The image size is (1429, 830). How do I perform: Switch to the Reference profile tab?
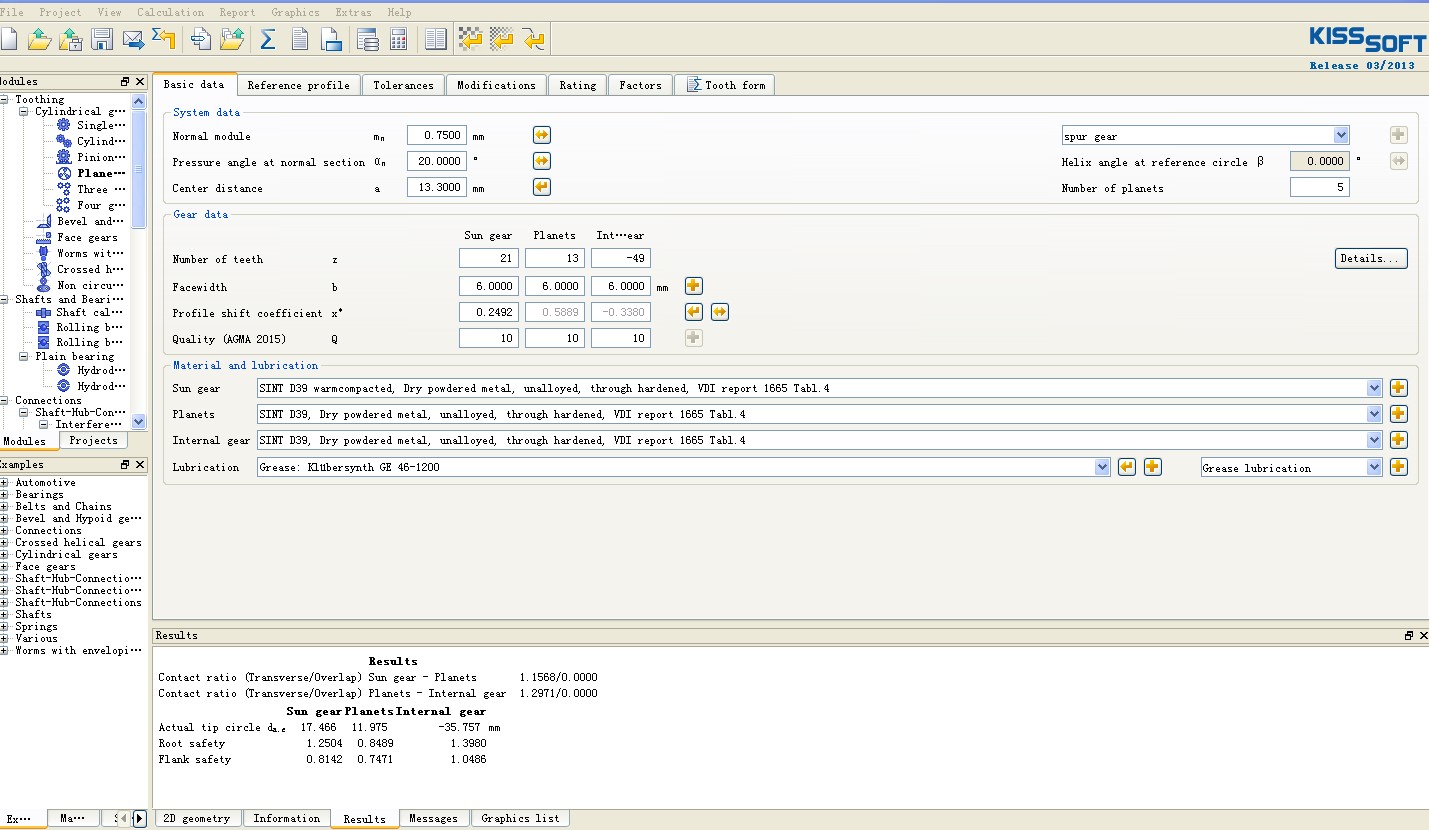pyautogui.click(x=298, y=85)
